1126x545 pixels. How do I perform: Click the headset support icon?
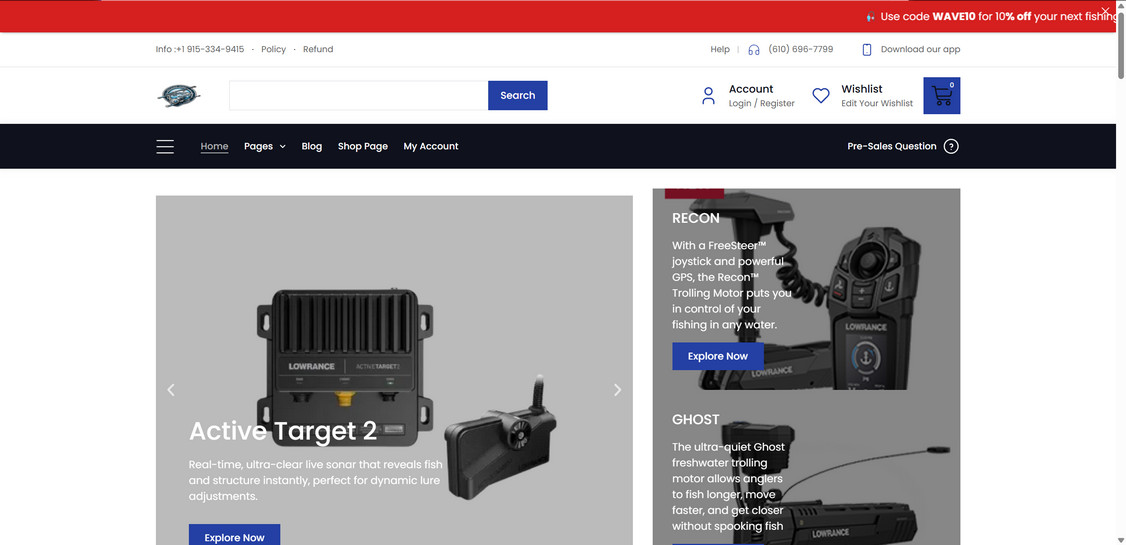754,50
